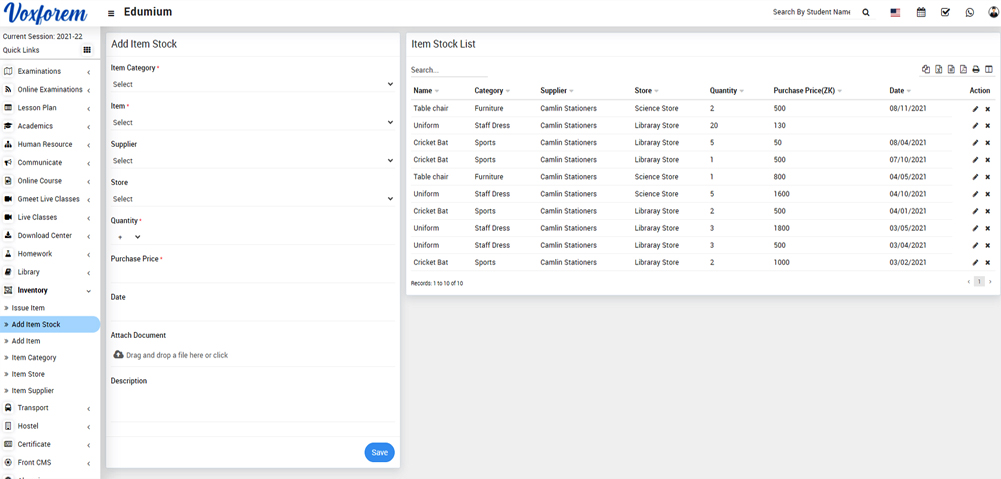Open the Item Category dropdown
The height and width of the screenshot is (479, 1001).
[252, 85]
